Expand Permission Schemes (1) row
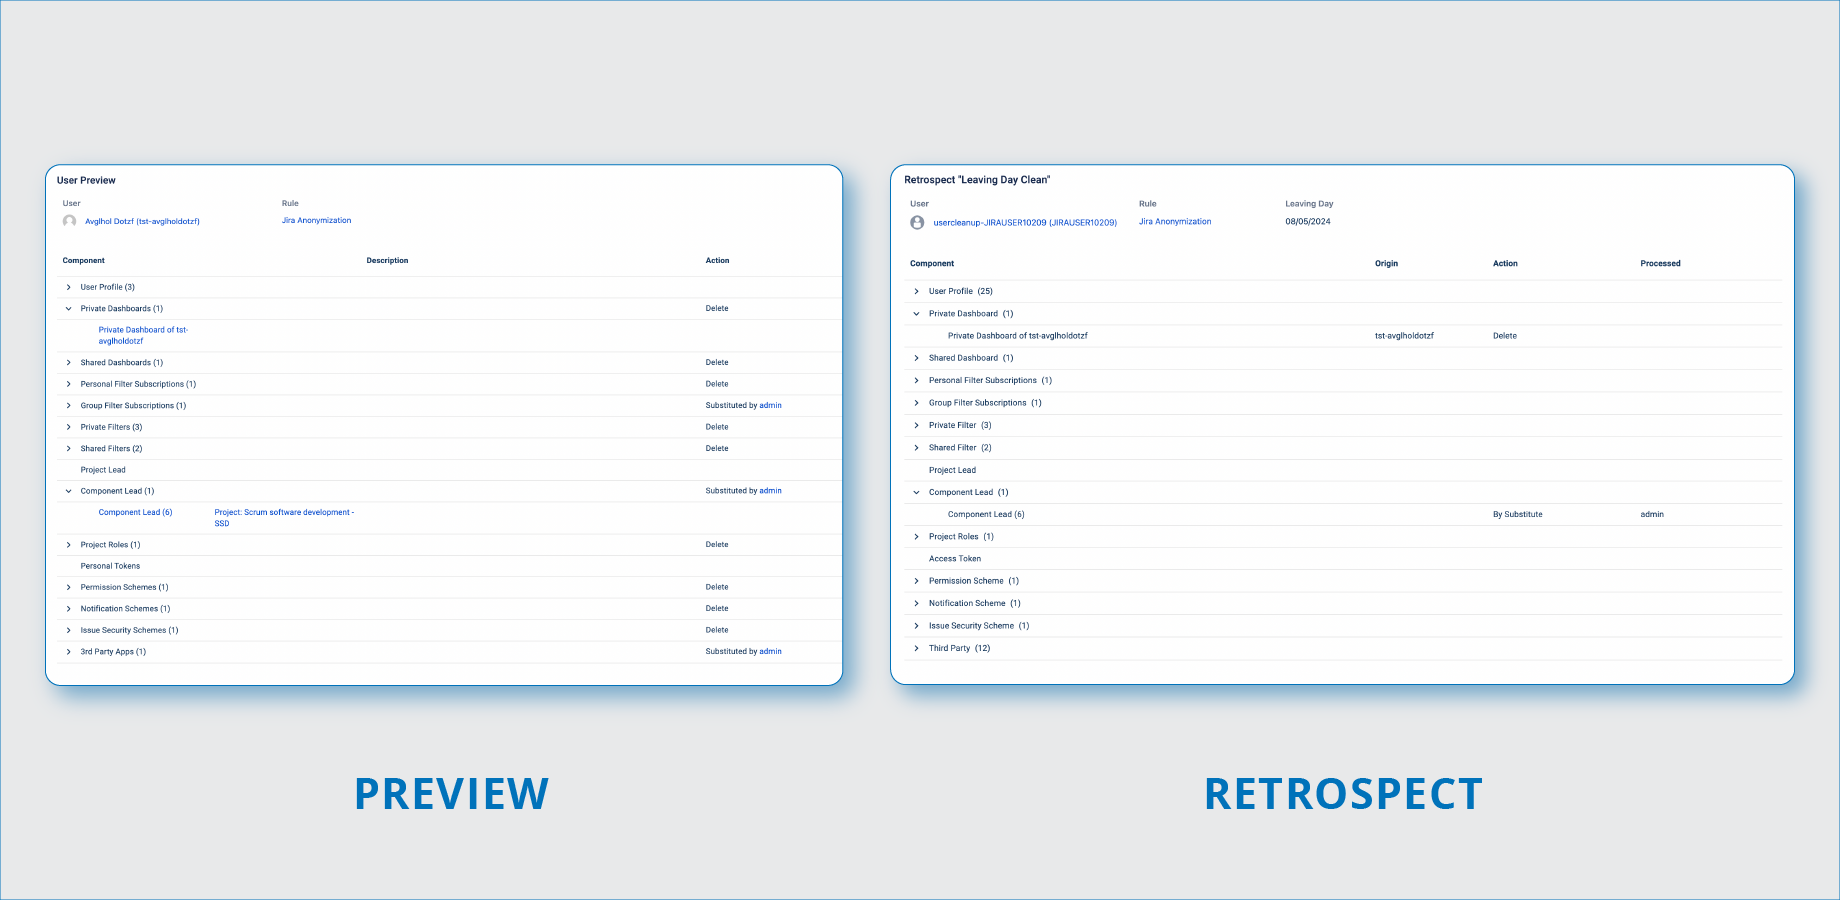1840x900 pixels. tap(68, 587)
